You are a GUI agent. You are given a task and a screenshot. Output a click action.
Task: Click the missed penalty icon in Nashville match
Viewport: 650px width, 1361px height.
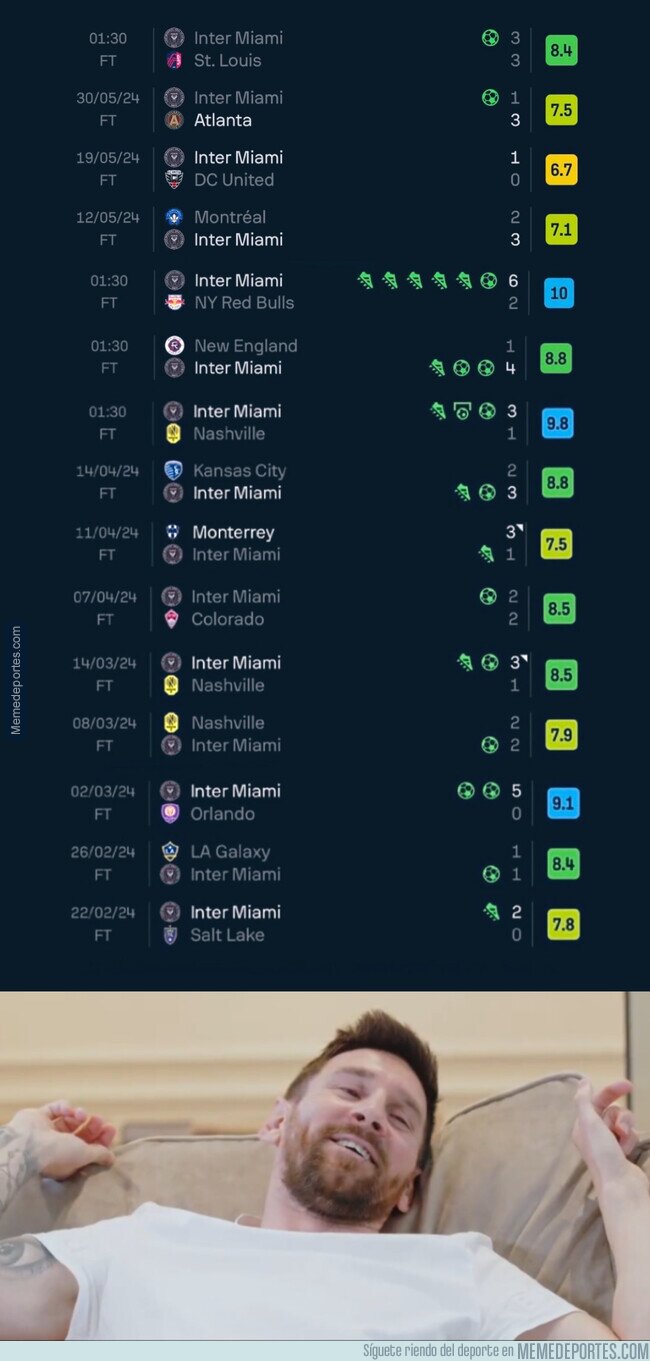click(462, 411)
